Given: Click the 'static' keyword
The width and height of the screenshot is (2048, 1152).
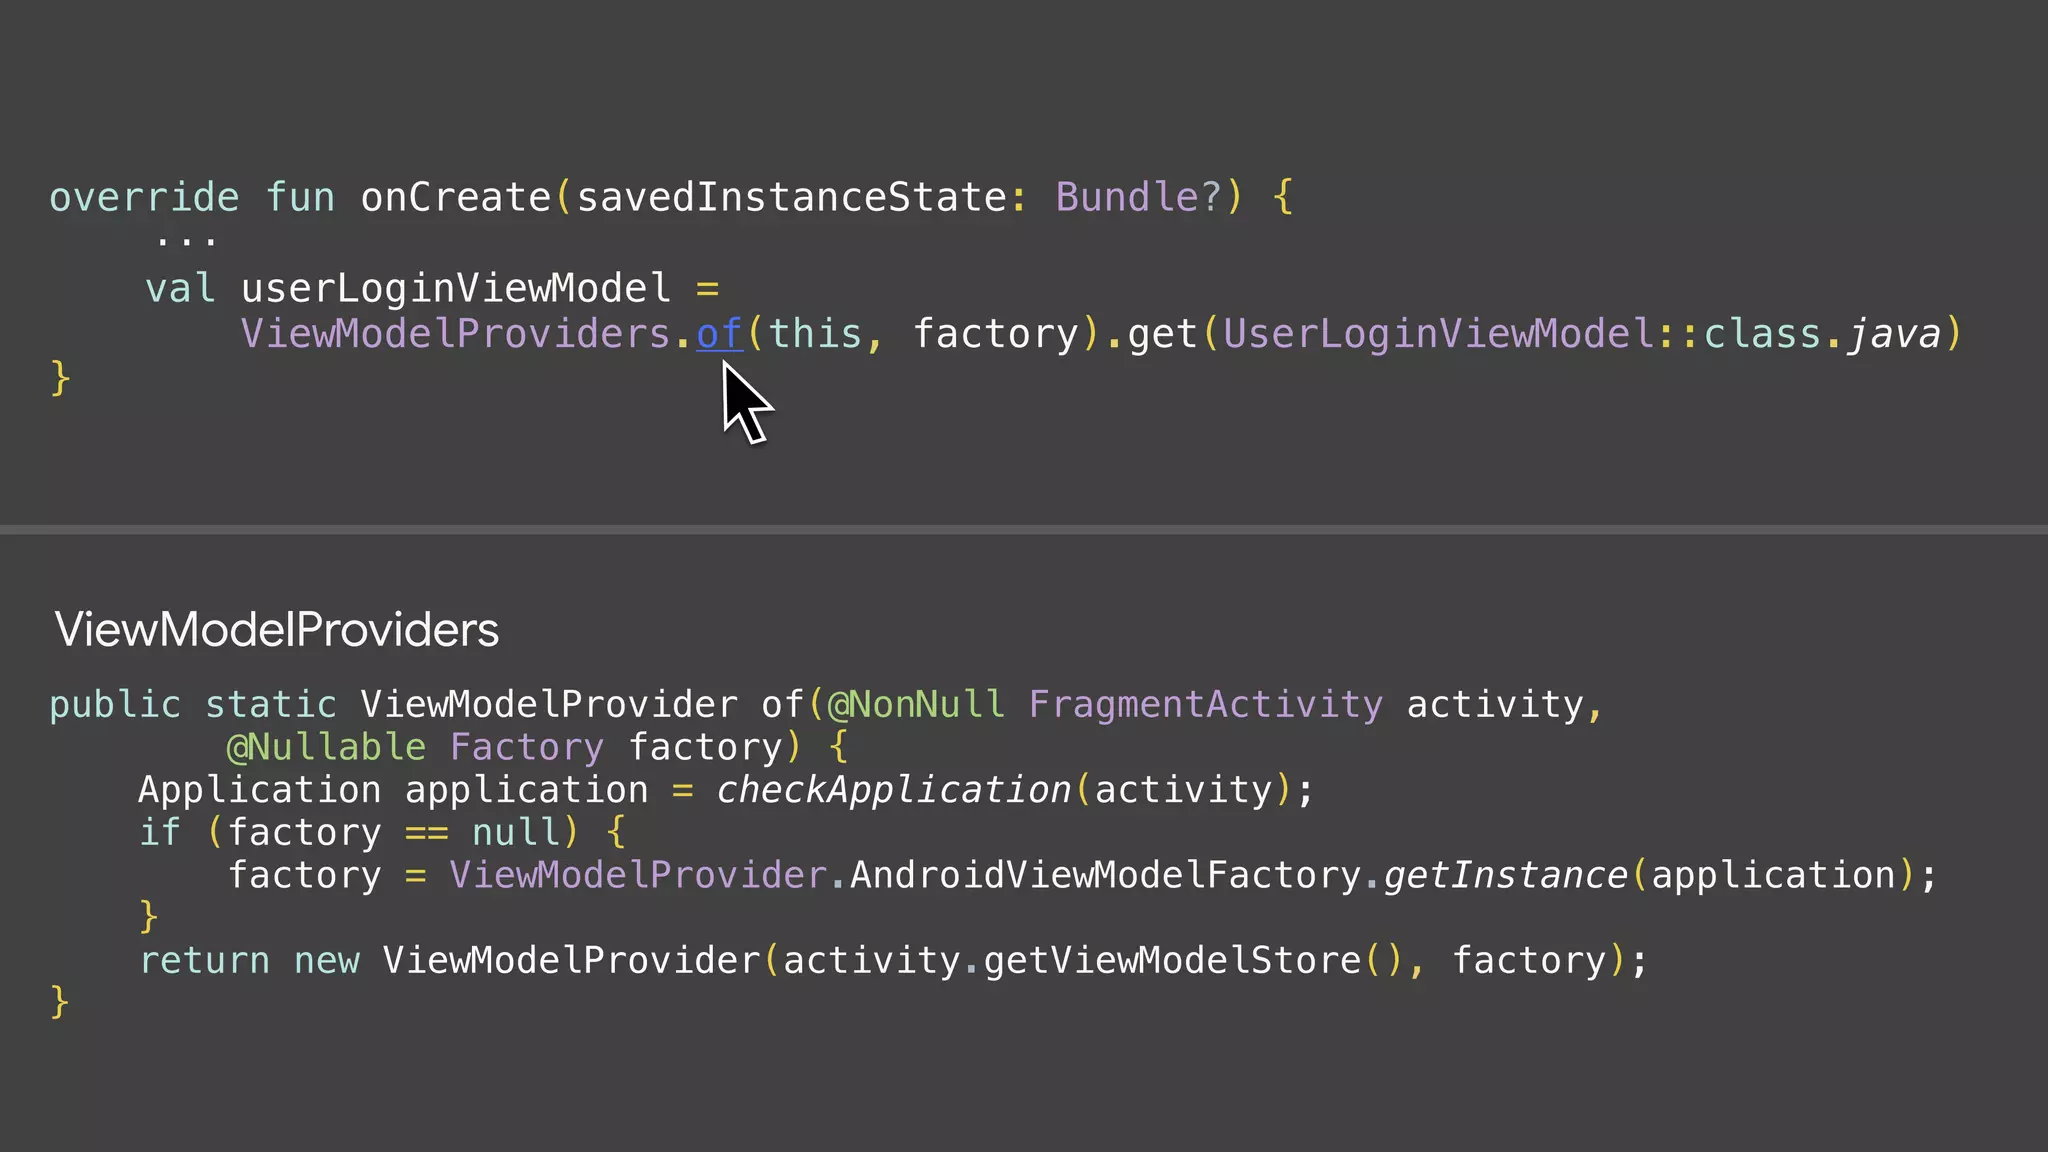Looking at the screenshot, I should point(271,704).
